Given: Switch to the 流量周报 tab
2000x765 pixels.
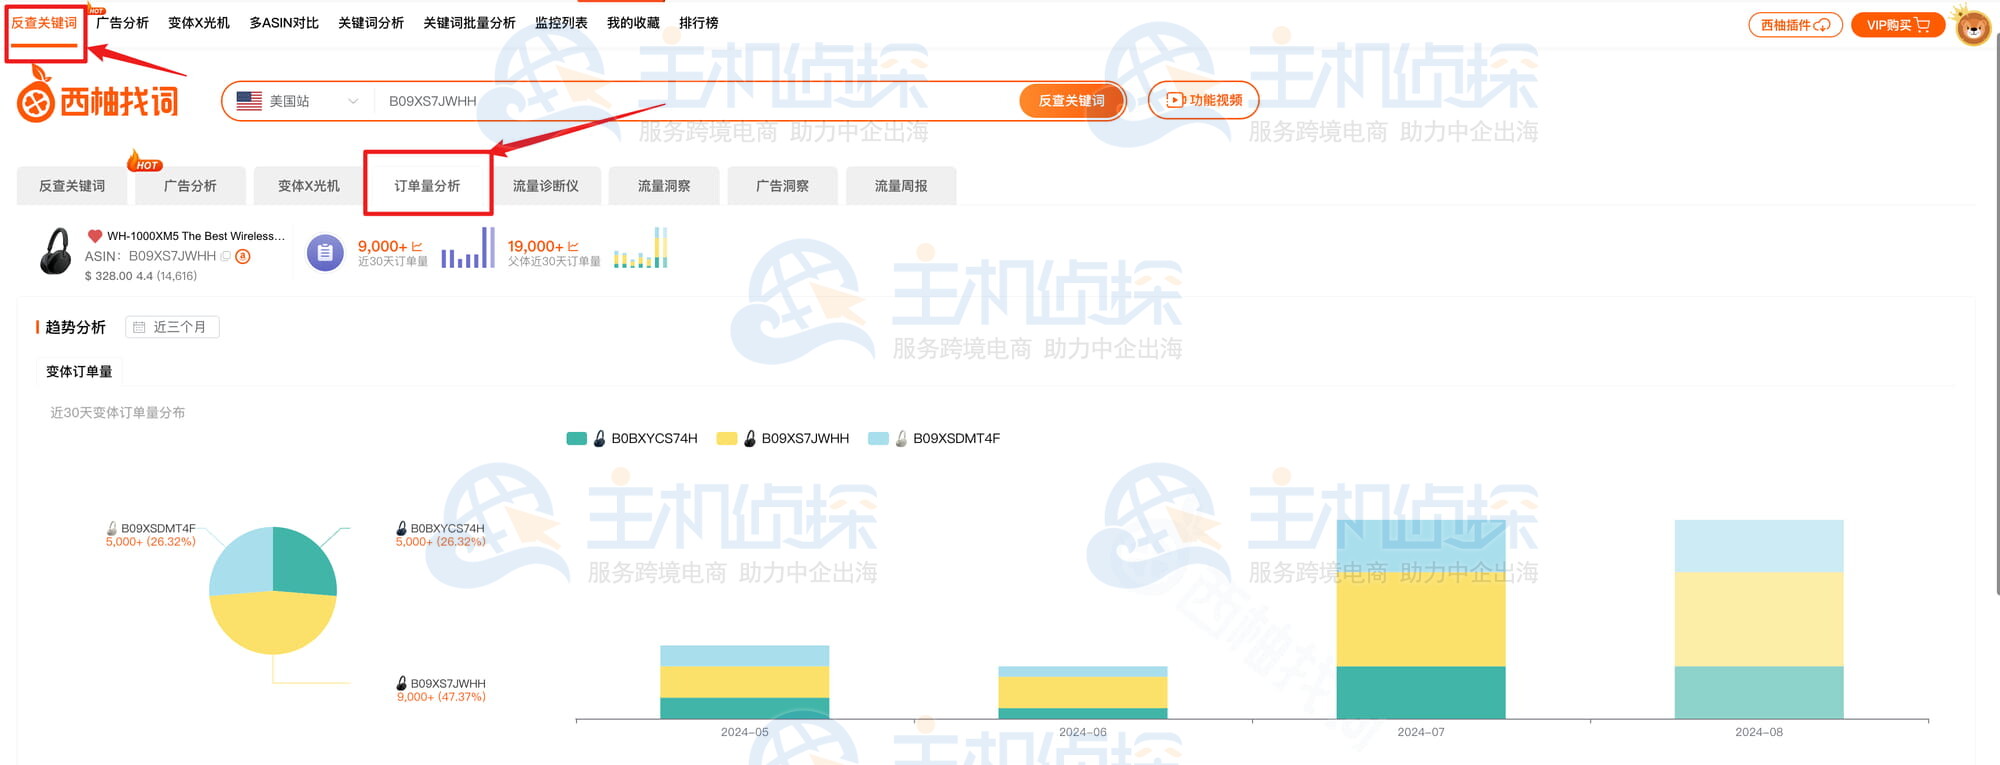Looking at the screenshot, I should 901,186.
